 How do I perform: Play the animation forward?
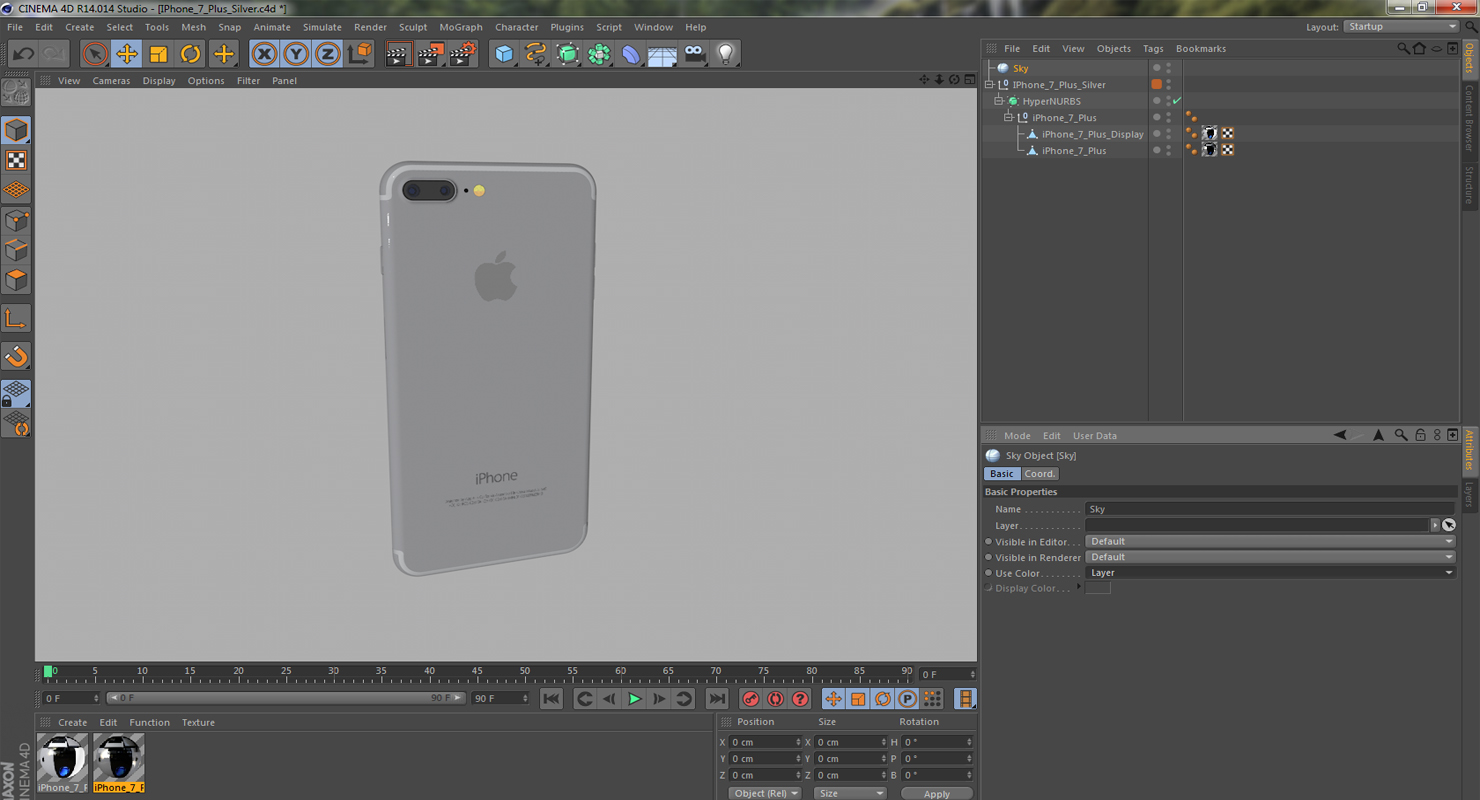click(x=634, y=698)
